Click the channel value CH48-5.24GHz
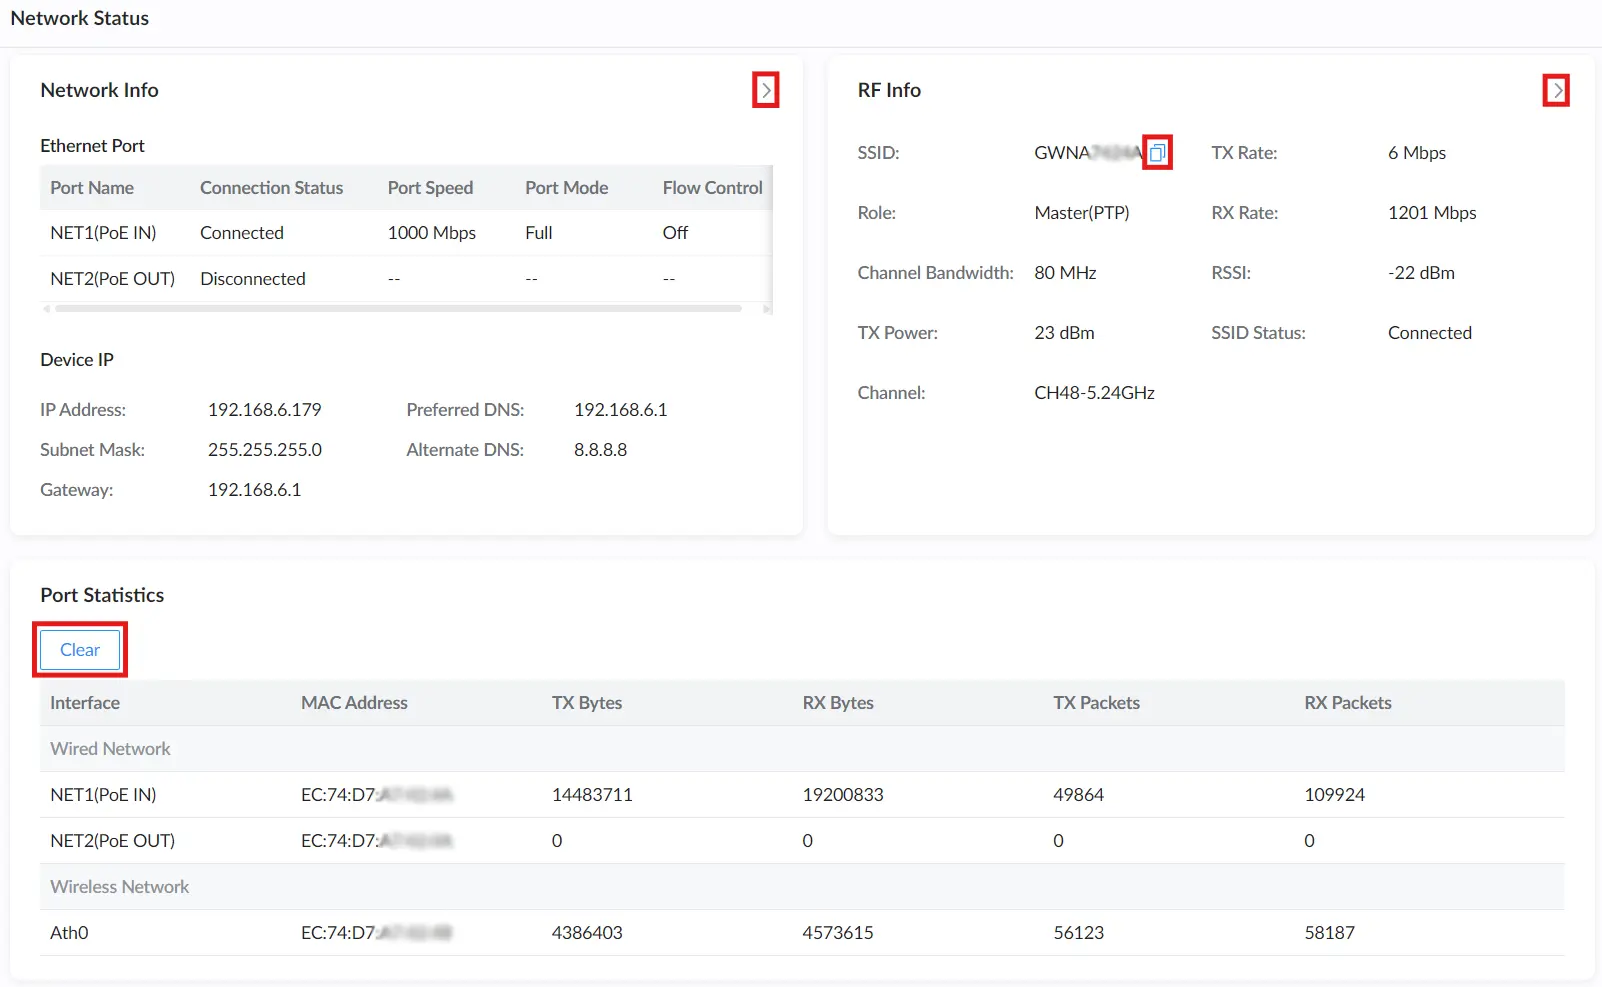Image resolution: width=1602 pixels, height=987 pixels. click(x=1094, y=393)
